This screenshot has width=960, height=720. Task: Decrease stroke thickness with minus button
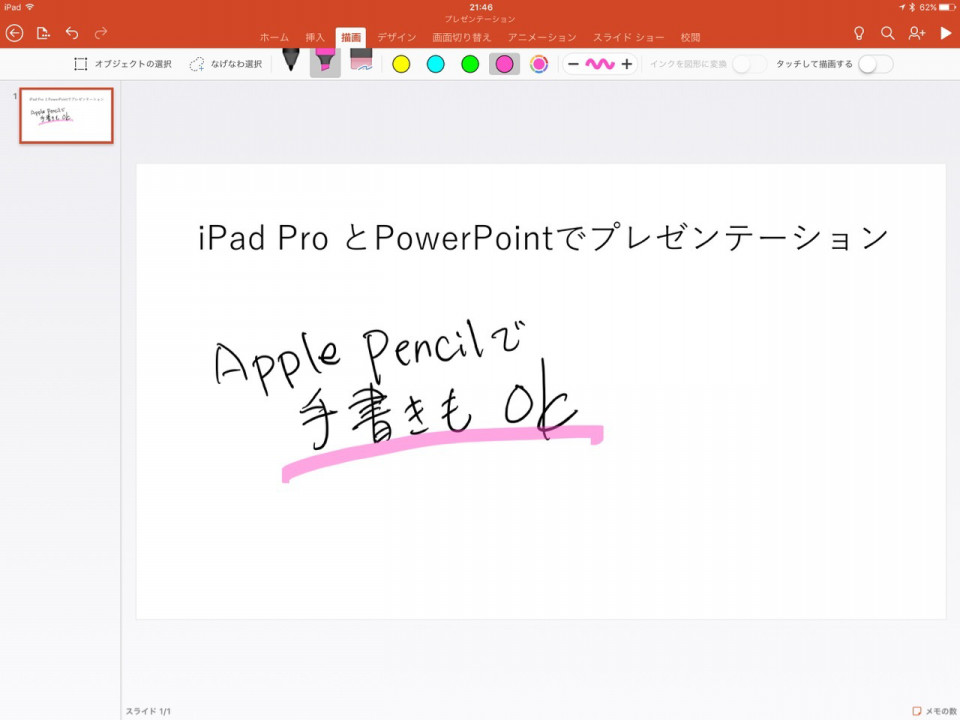tap(574, 64)
